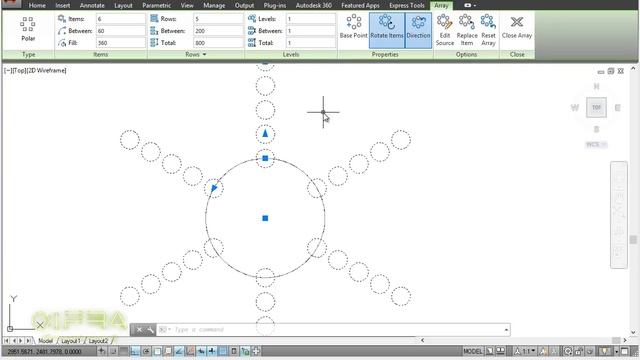Toggle Rotate Items for the array
This screenshot has height=360, width=640.
pyautogui.click(x=387, y=31)
